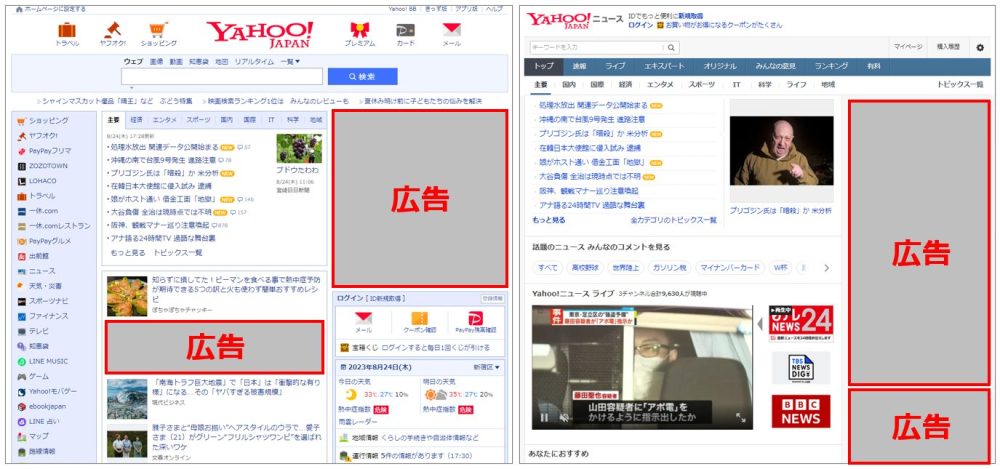Open the grape photo thumbnail ブドウたわわ

[299, 148]
